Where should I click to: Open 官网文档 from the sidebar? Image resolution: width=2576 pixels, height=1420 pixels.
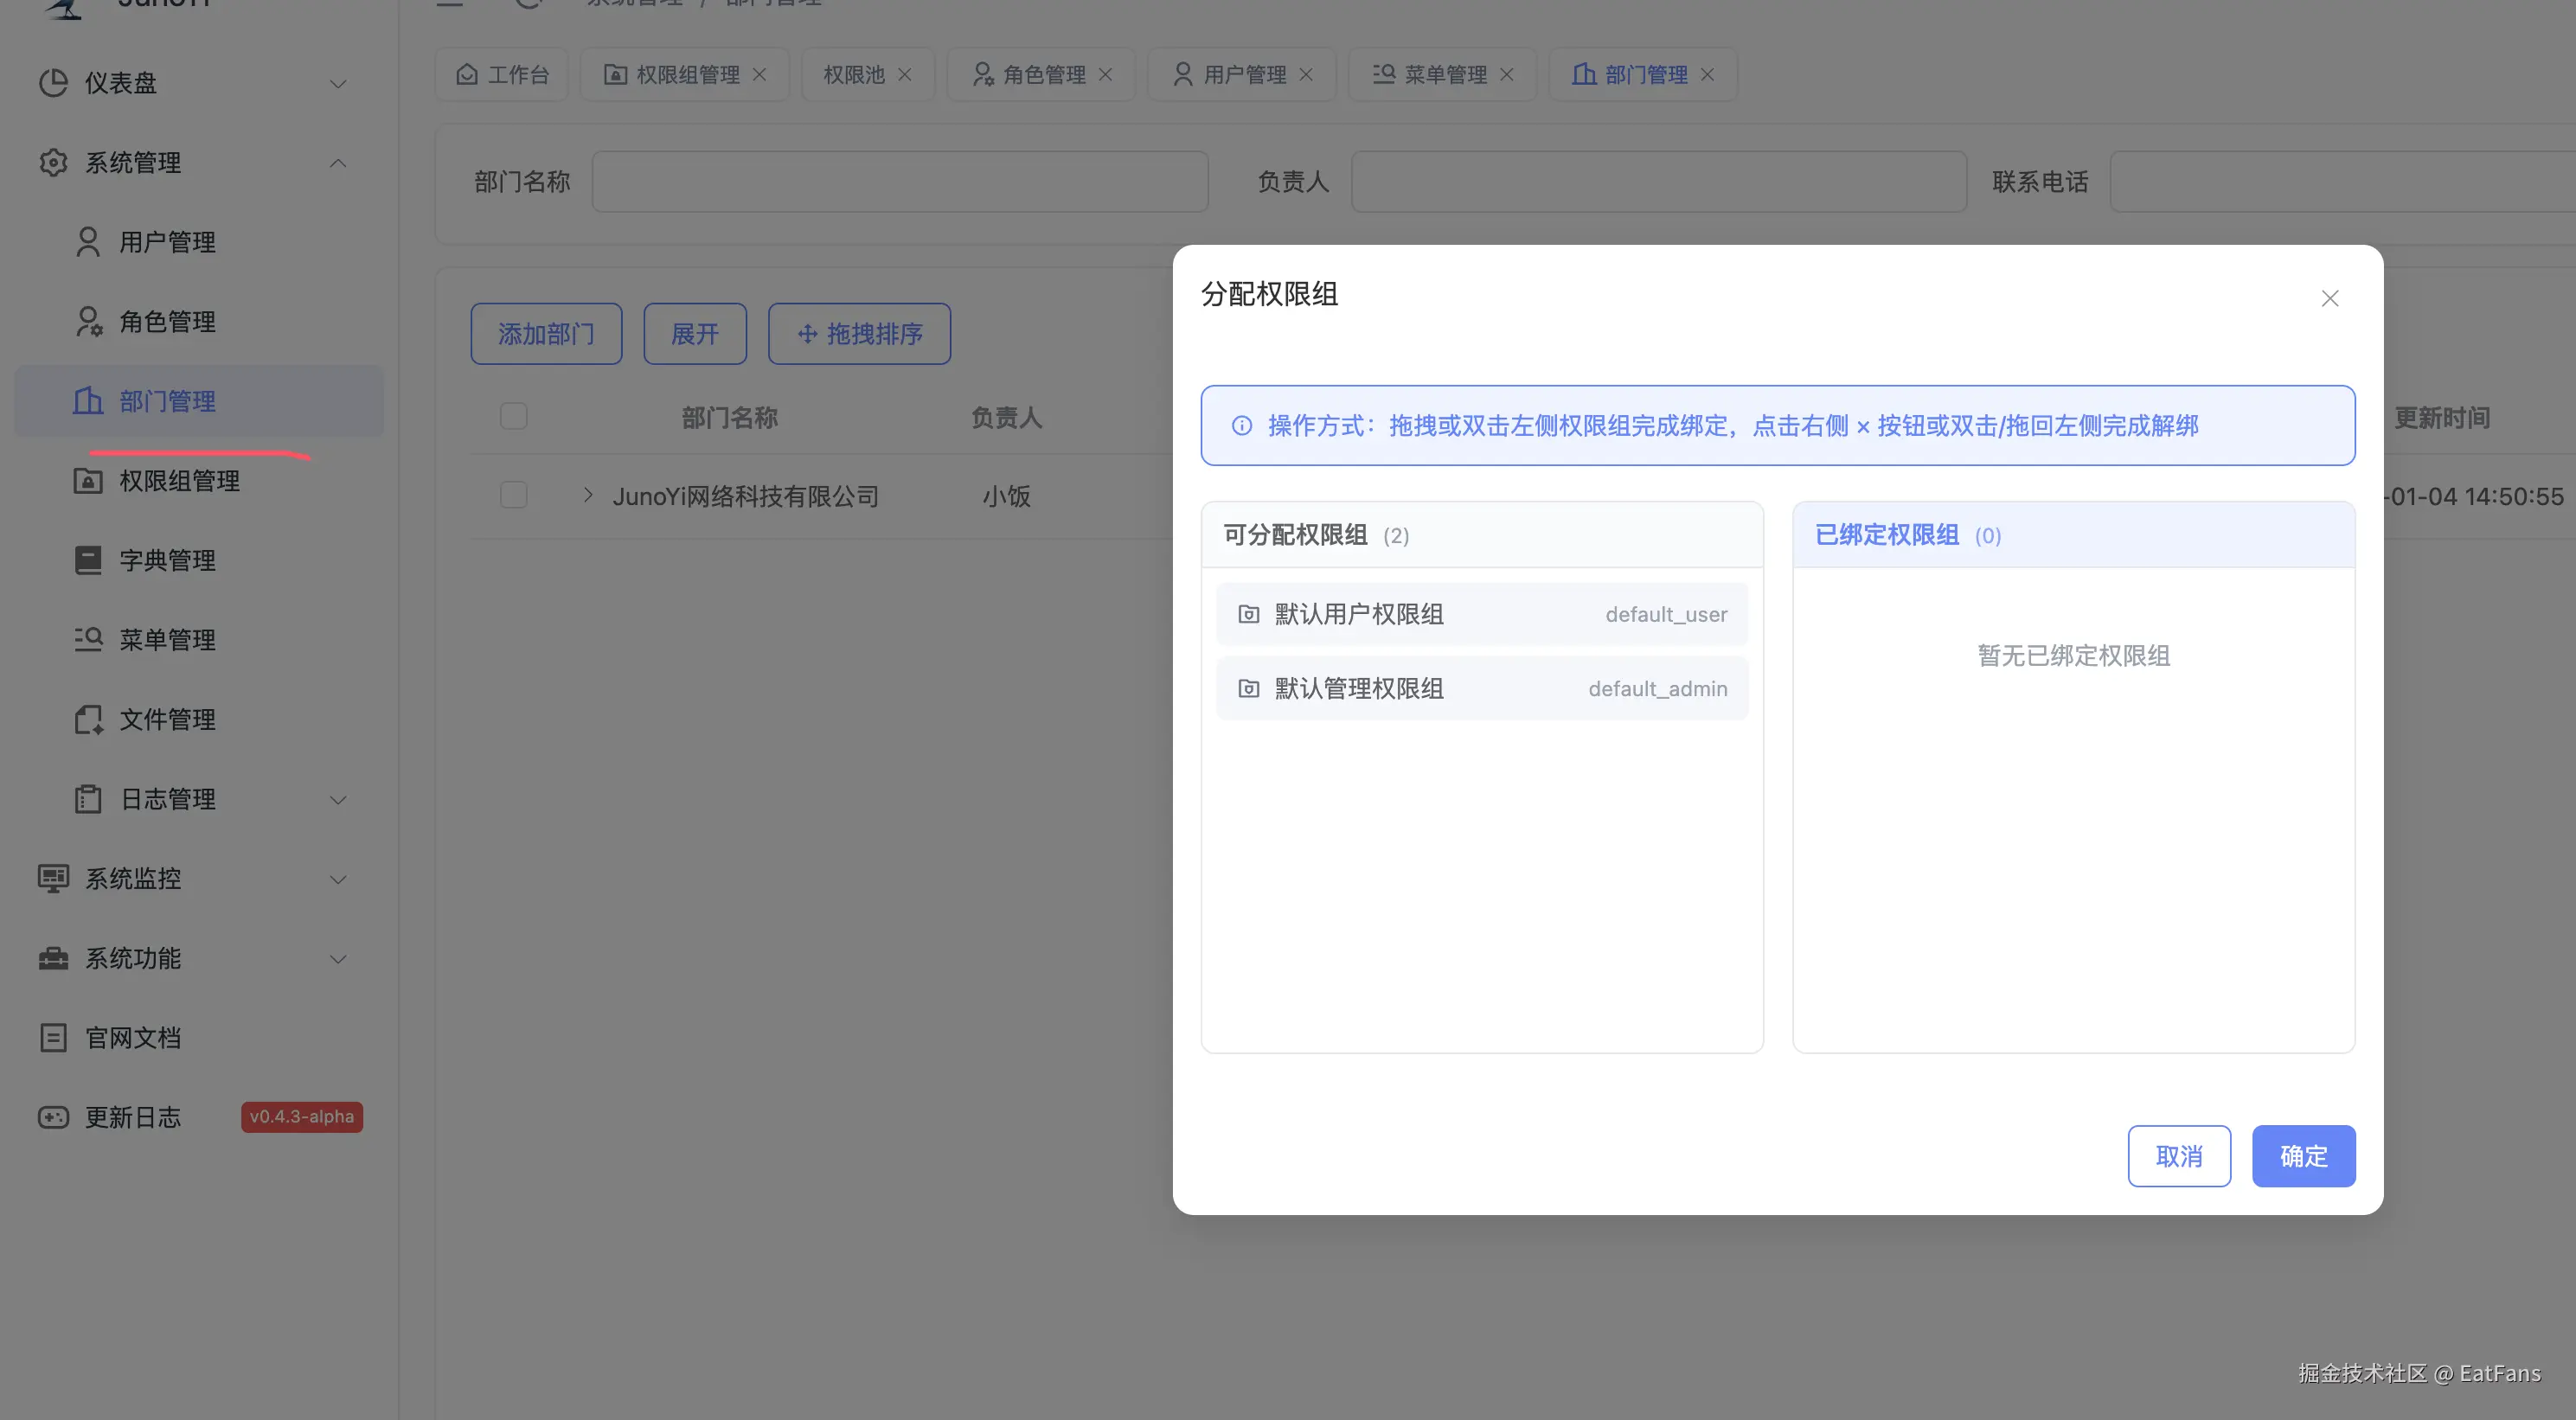tap(133, 1037)
